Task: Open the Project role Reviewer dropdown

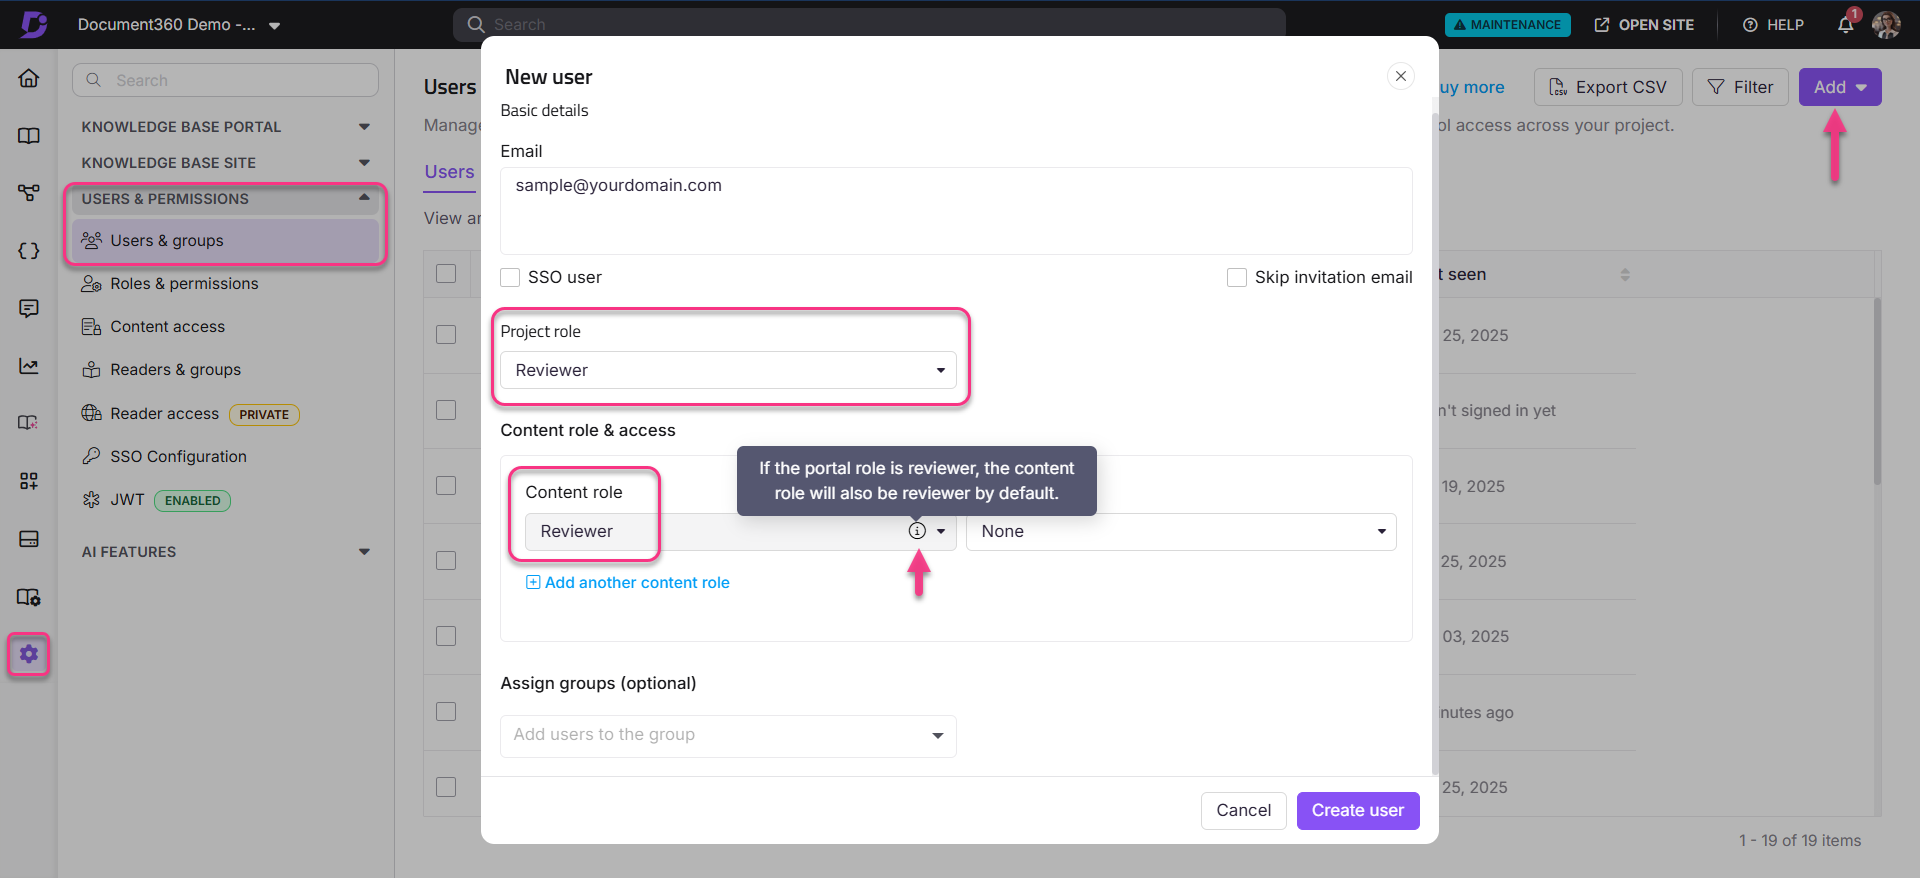Action: pos(728,370)
